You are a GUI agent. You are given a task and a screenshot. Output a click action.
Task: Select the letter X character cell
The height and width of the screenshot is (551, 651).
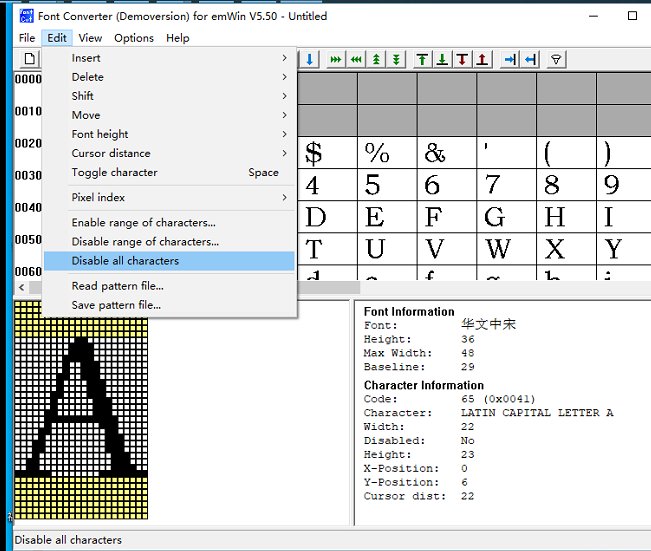click(566, 249)
